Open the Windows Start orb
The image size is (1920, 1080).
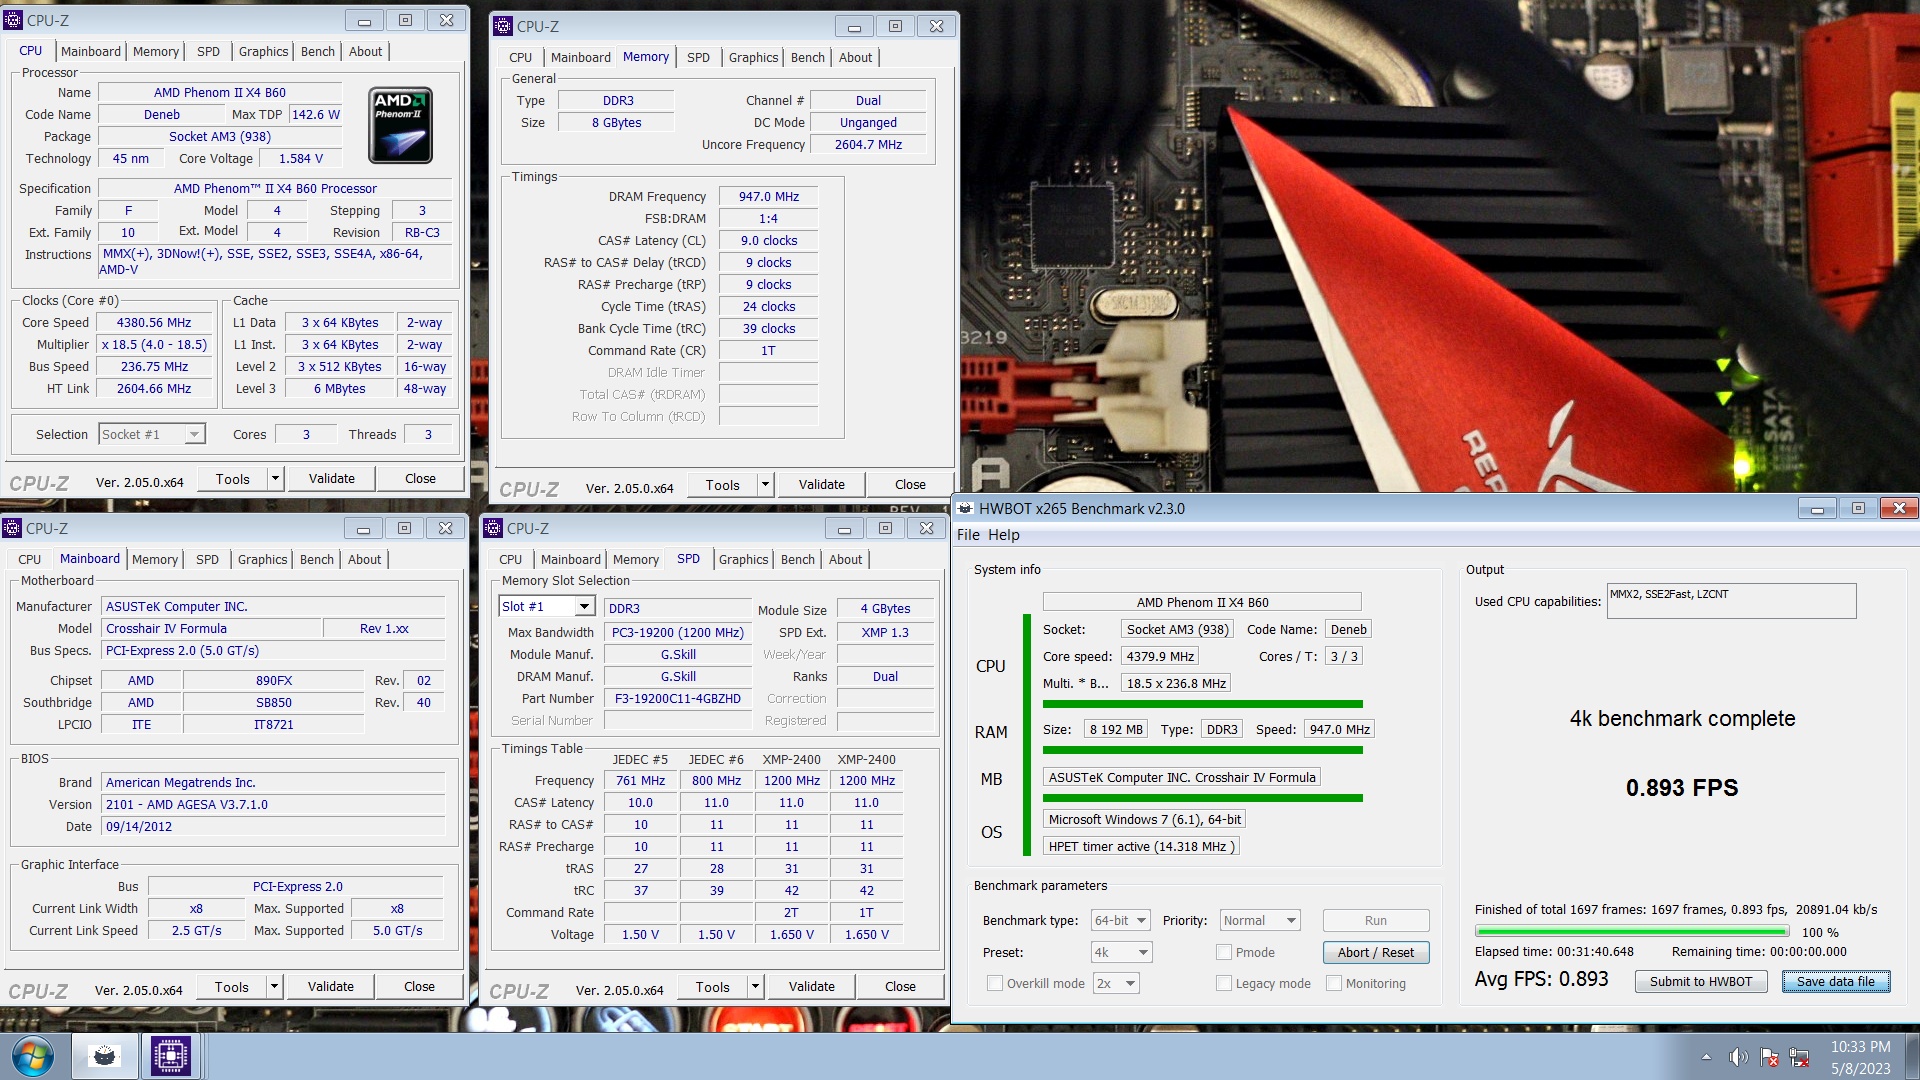(32, 1056)
